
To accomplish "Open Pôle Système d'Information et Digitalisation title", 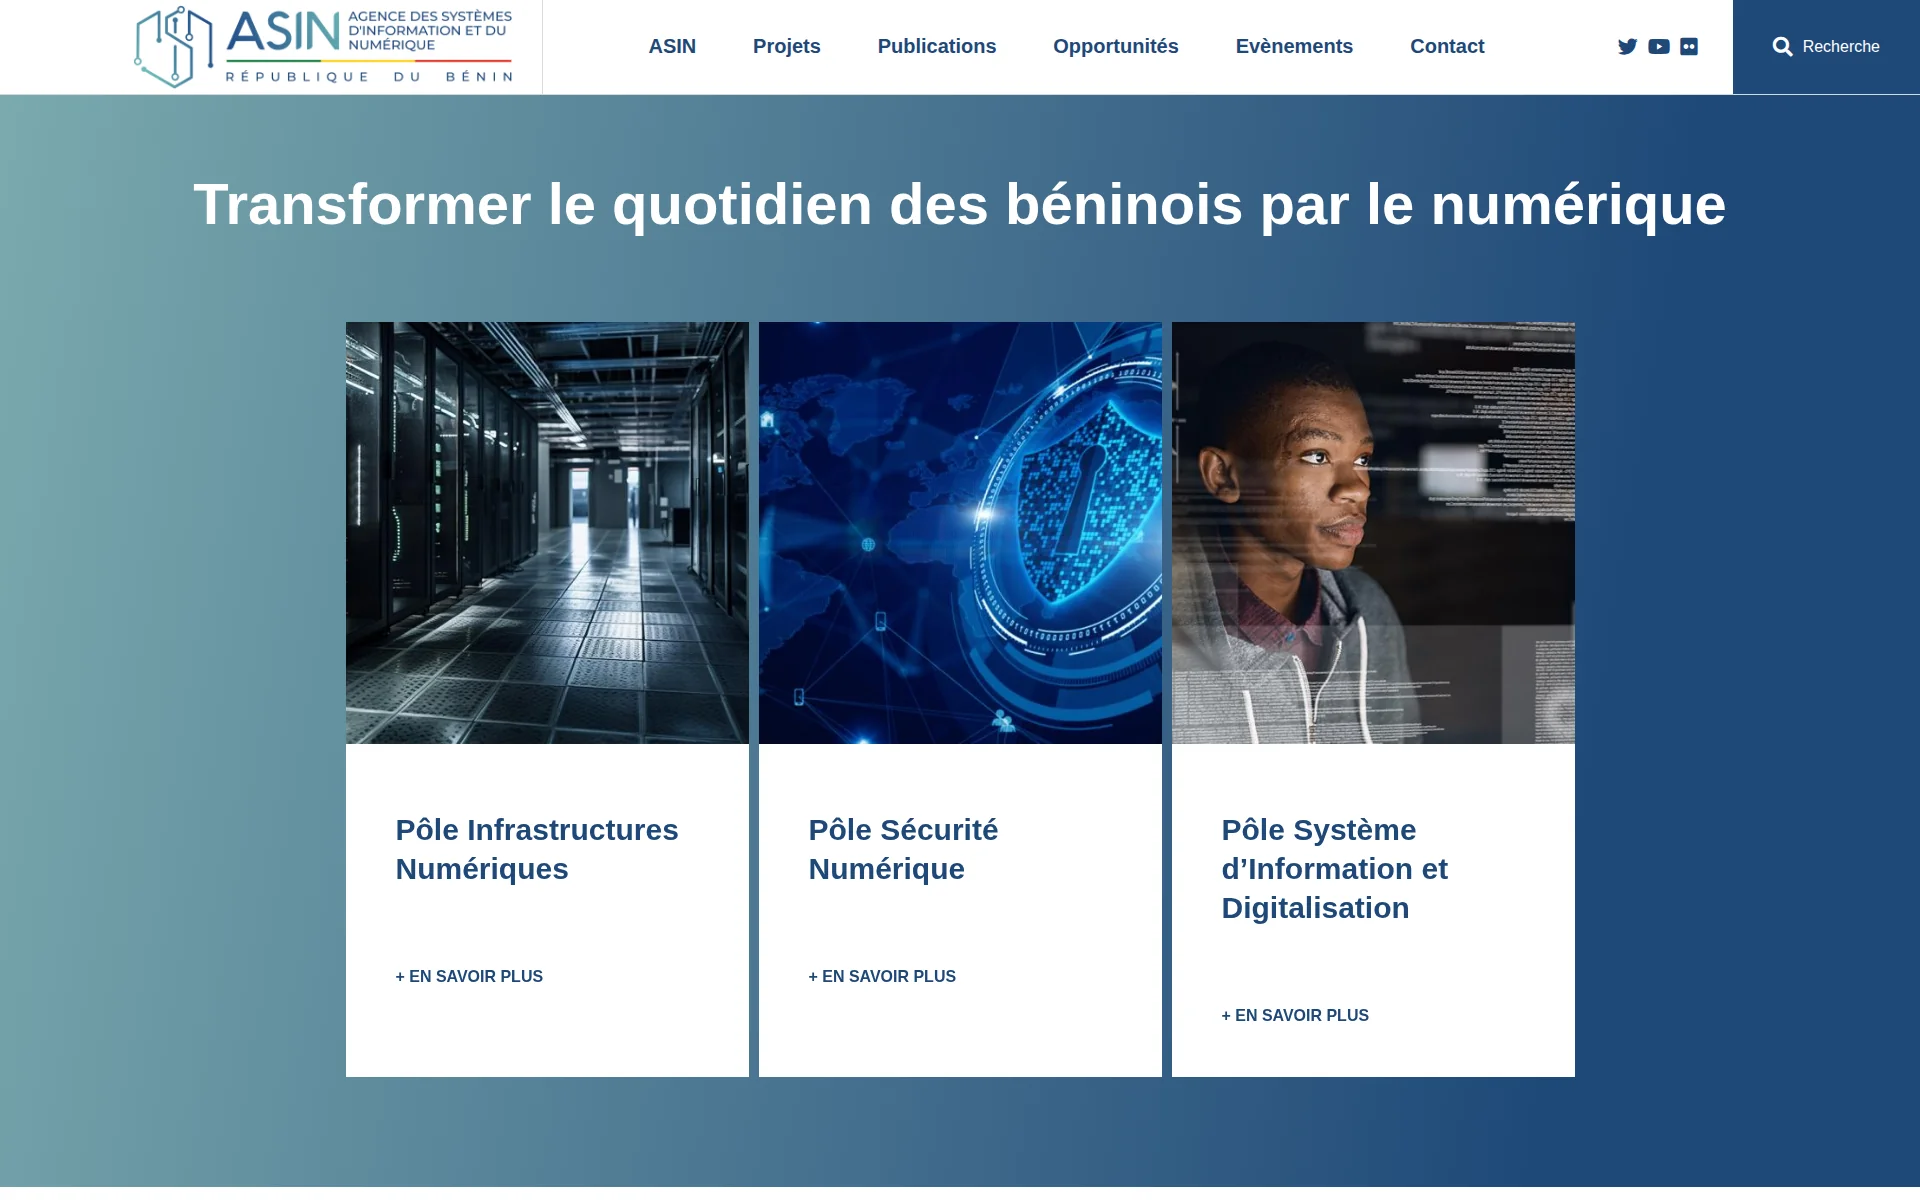I will click(1334, 868).
